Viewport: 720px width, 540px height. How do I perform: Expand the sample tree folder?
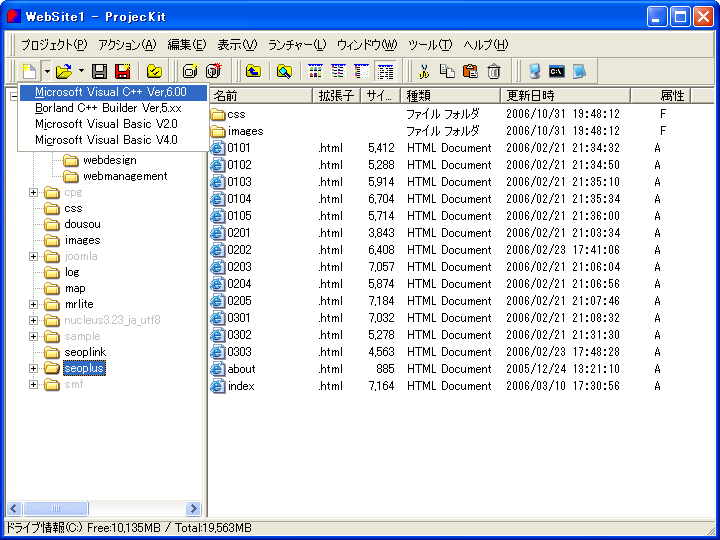point(33,336)
